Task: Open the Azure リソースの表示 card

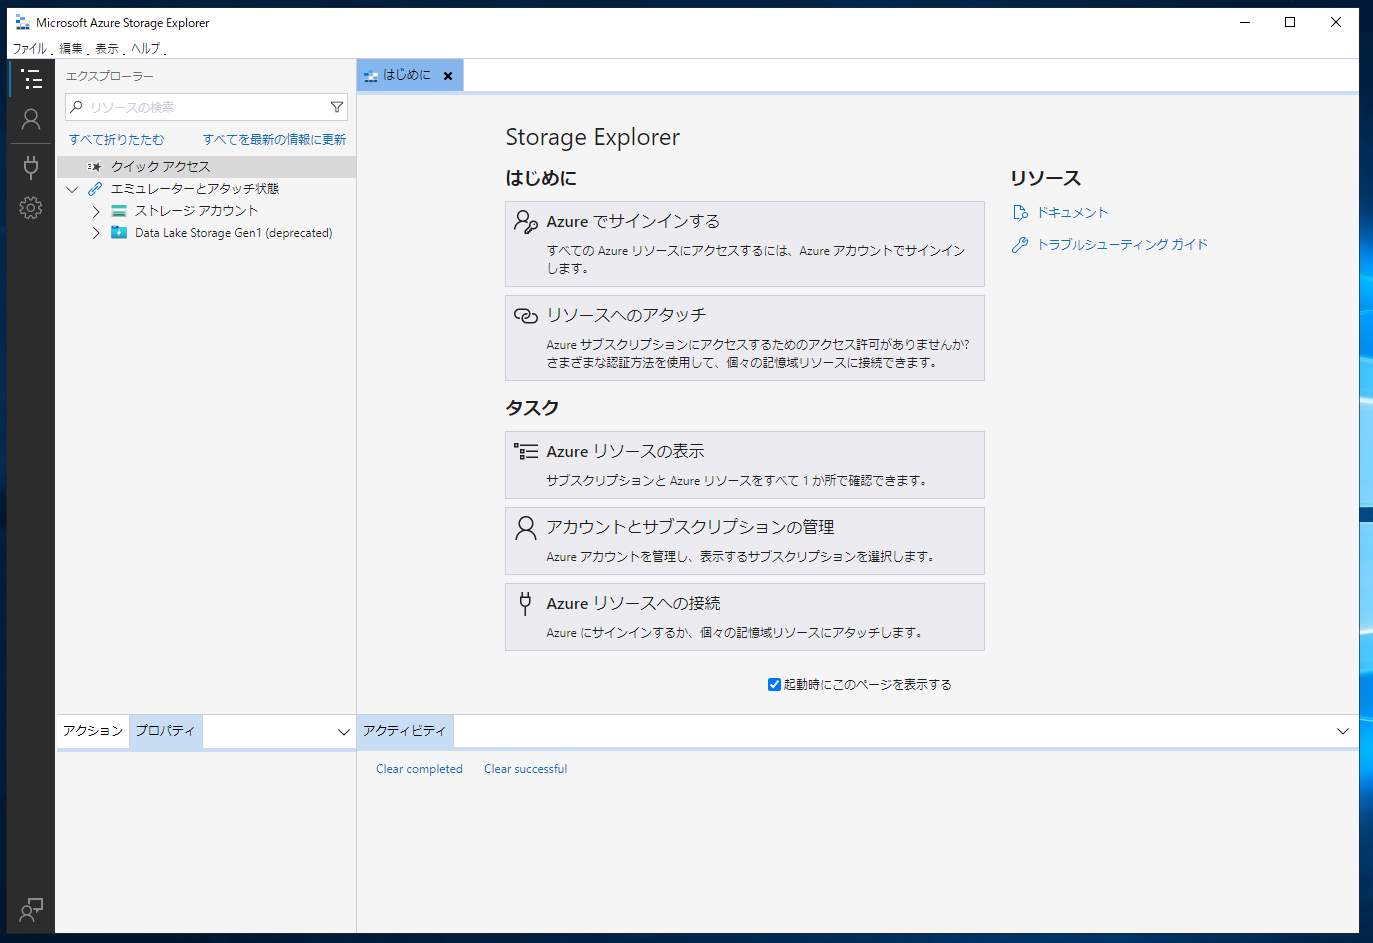Action: point(745,465)
